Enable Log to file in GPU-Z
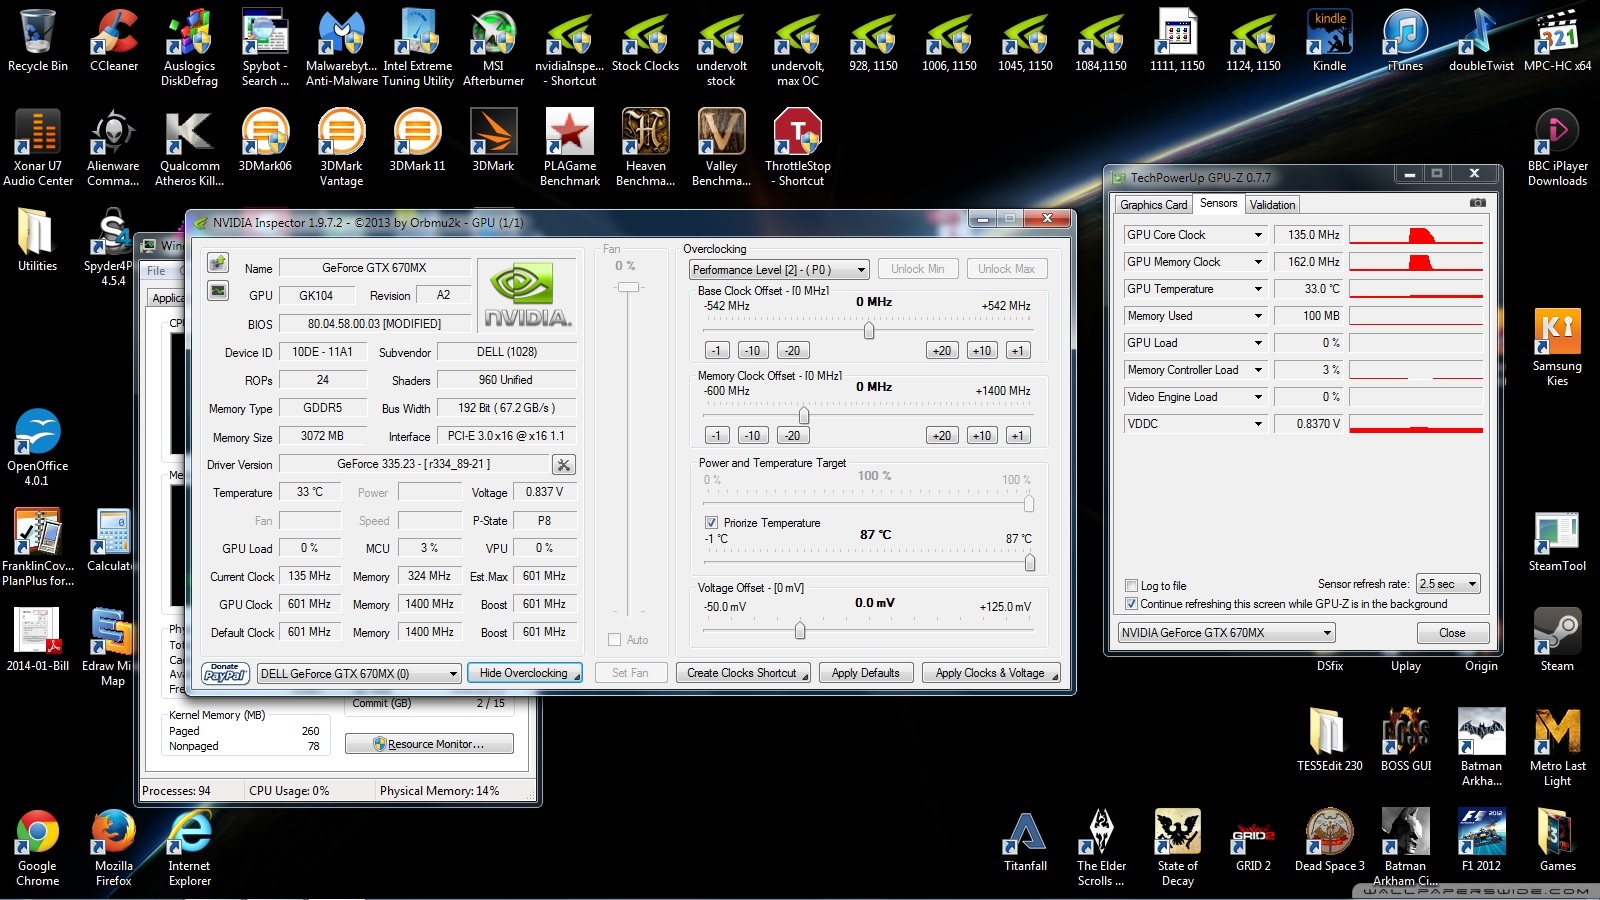1600x900 pixels. tap(1131, 586)
